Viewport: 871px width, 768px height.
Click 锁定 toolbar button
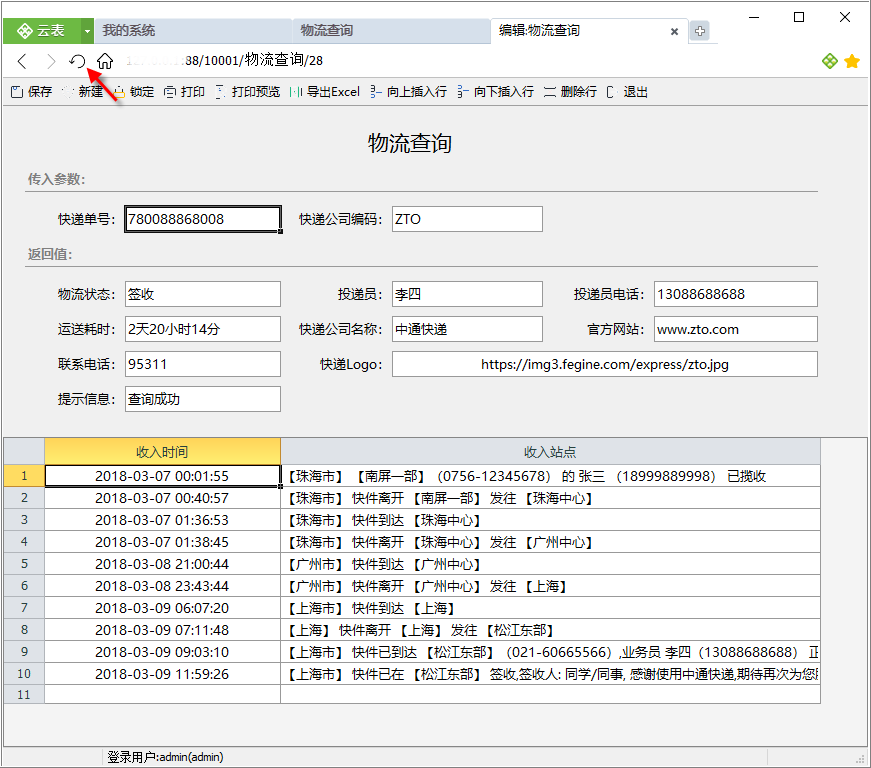(x=134, y=92)
